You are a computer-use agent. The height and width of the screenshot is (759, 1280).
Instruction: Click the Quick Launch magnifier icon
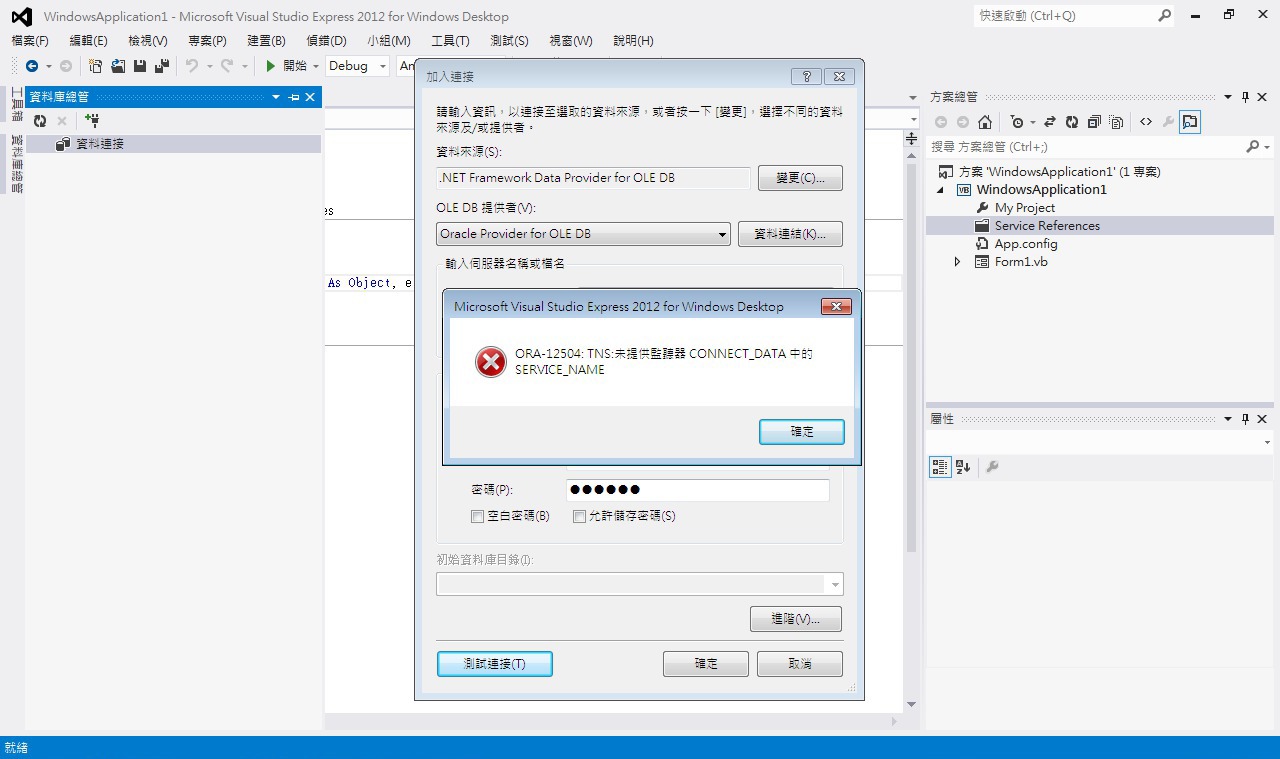(1164, 16)
